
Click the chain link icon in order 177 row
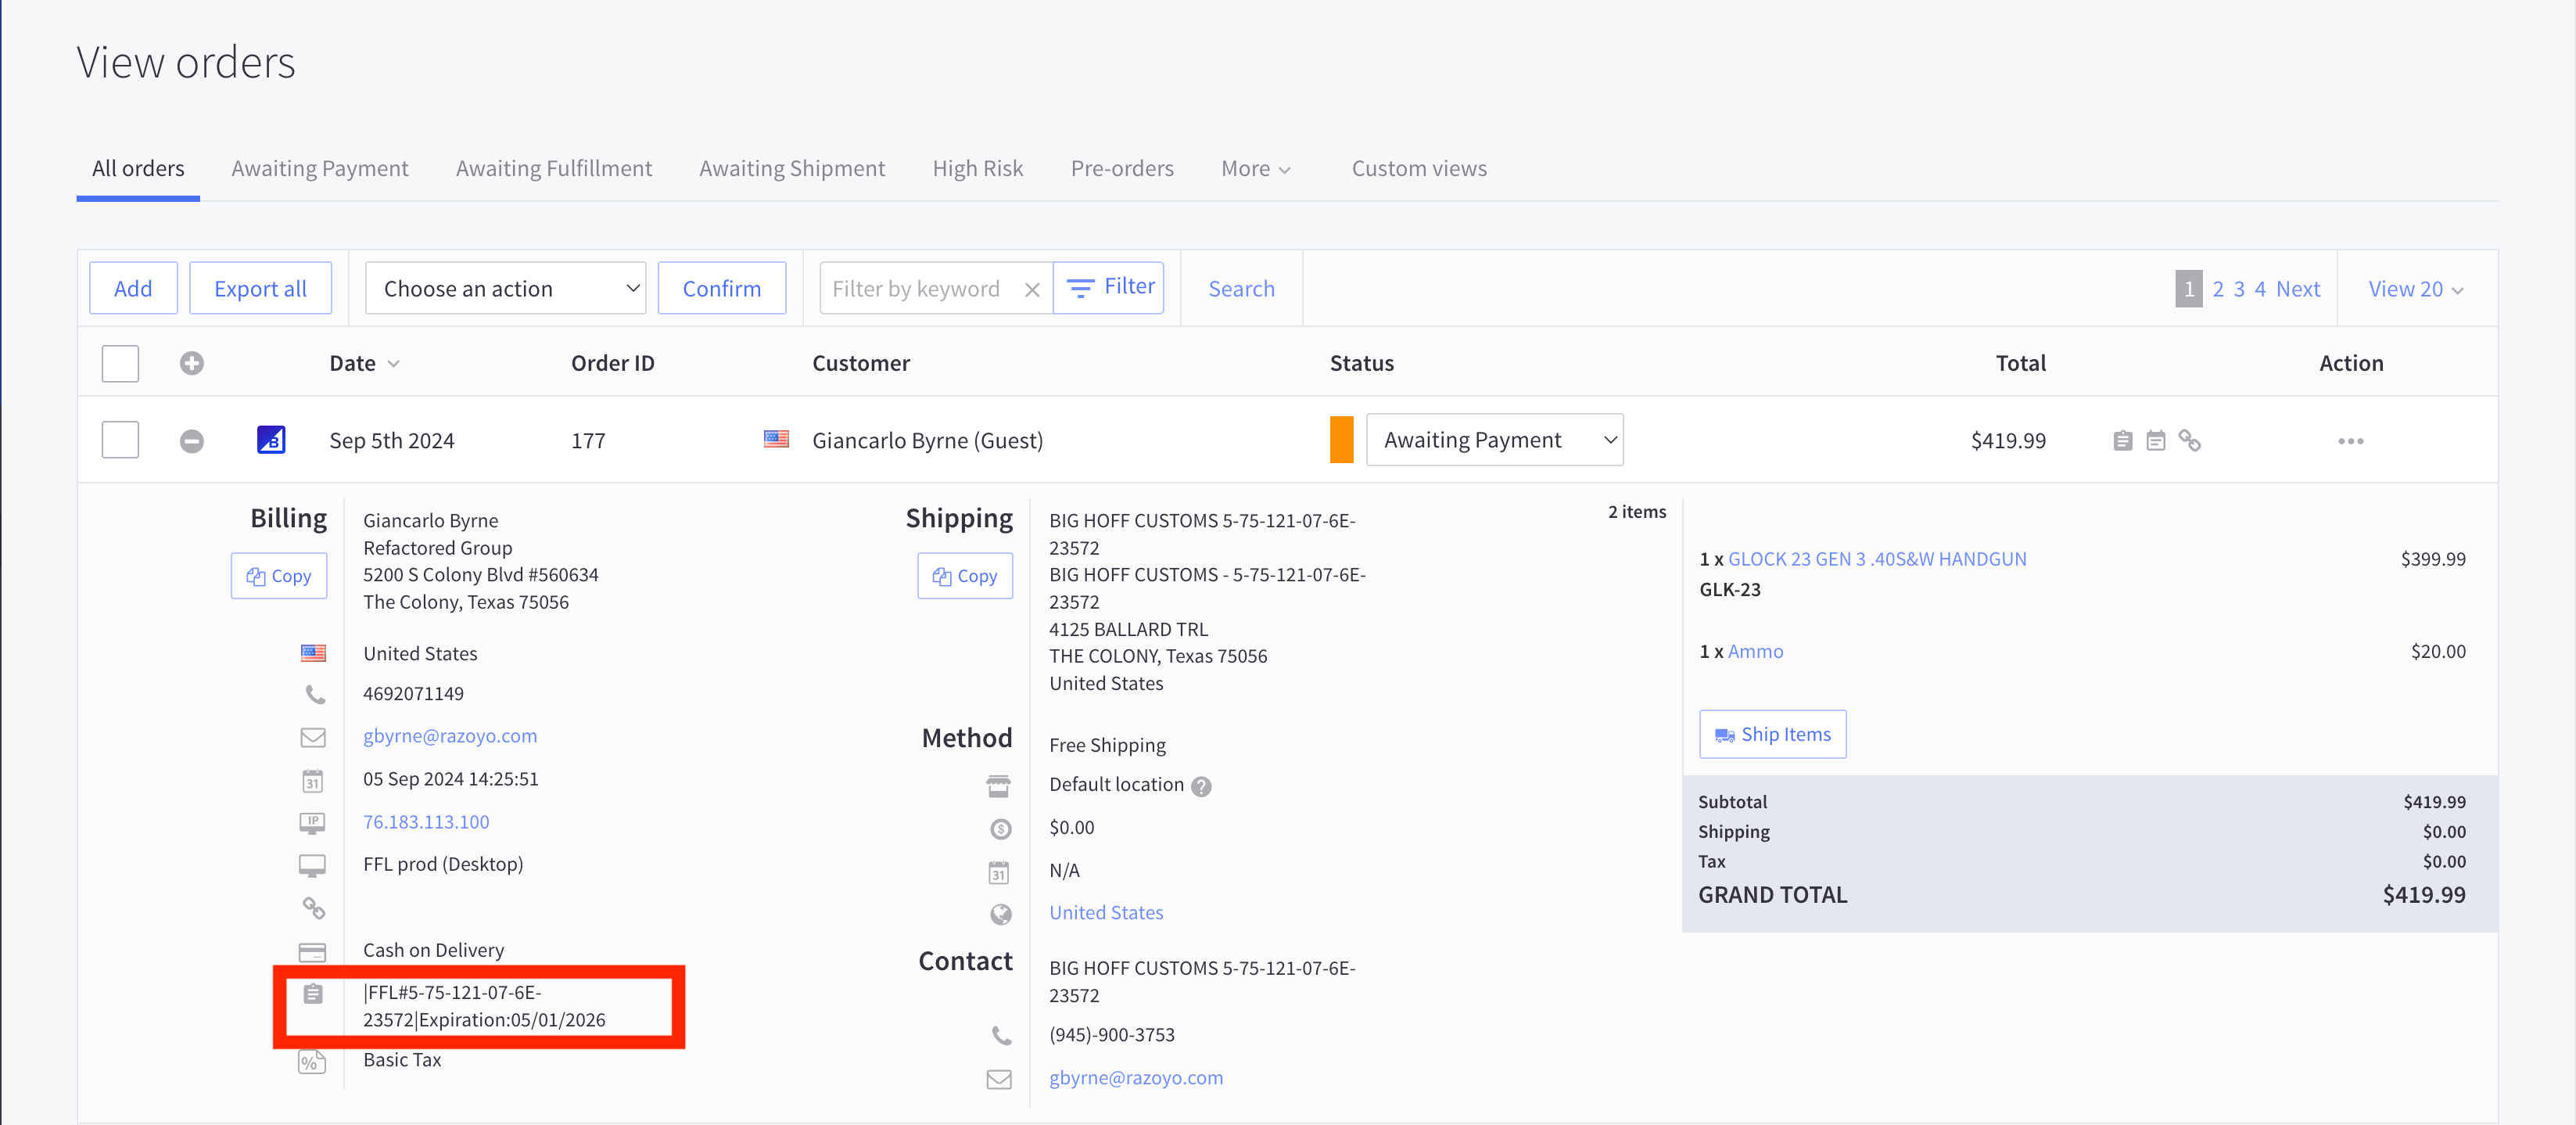(2189, 441)
